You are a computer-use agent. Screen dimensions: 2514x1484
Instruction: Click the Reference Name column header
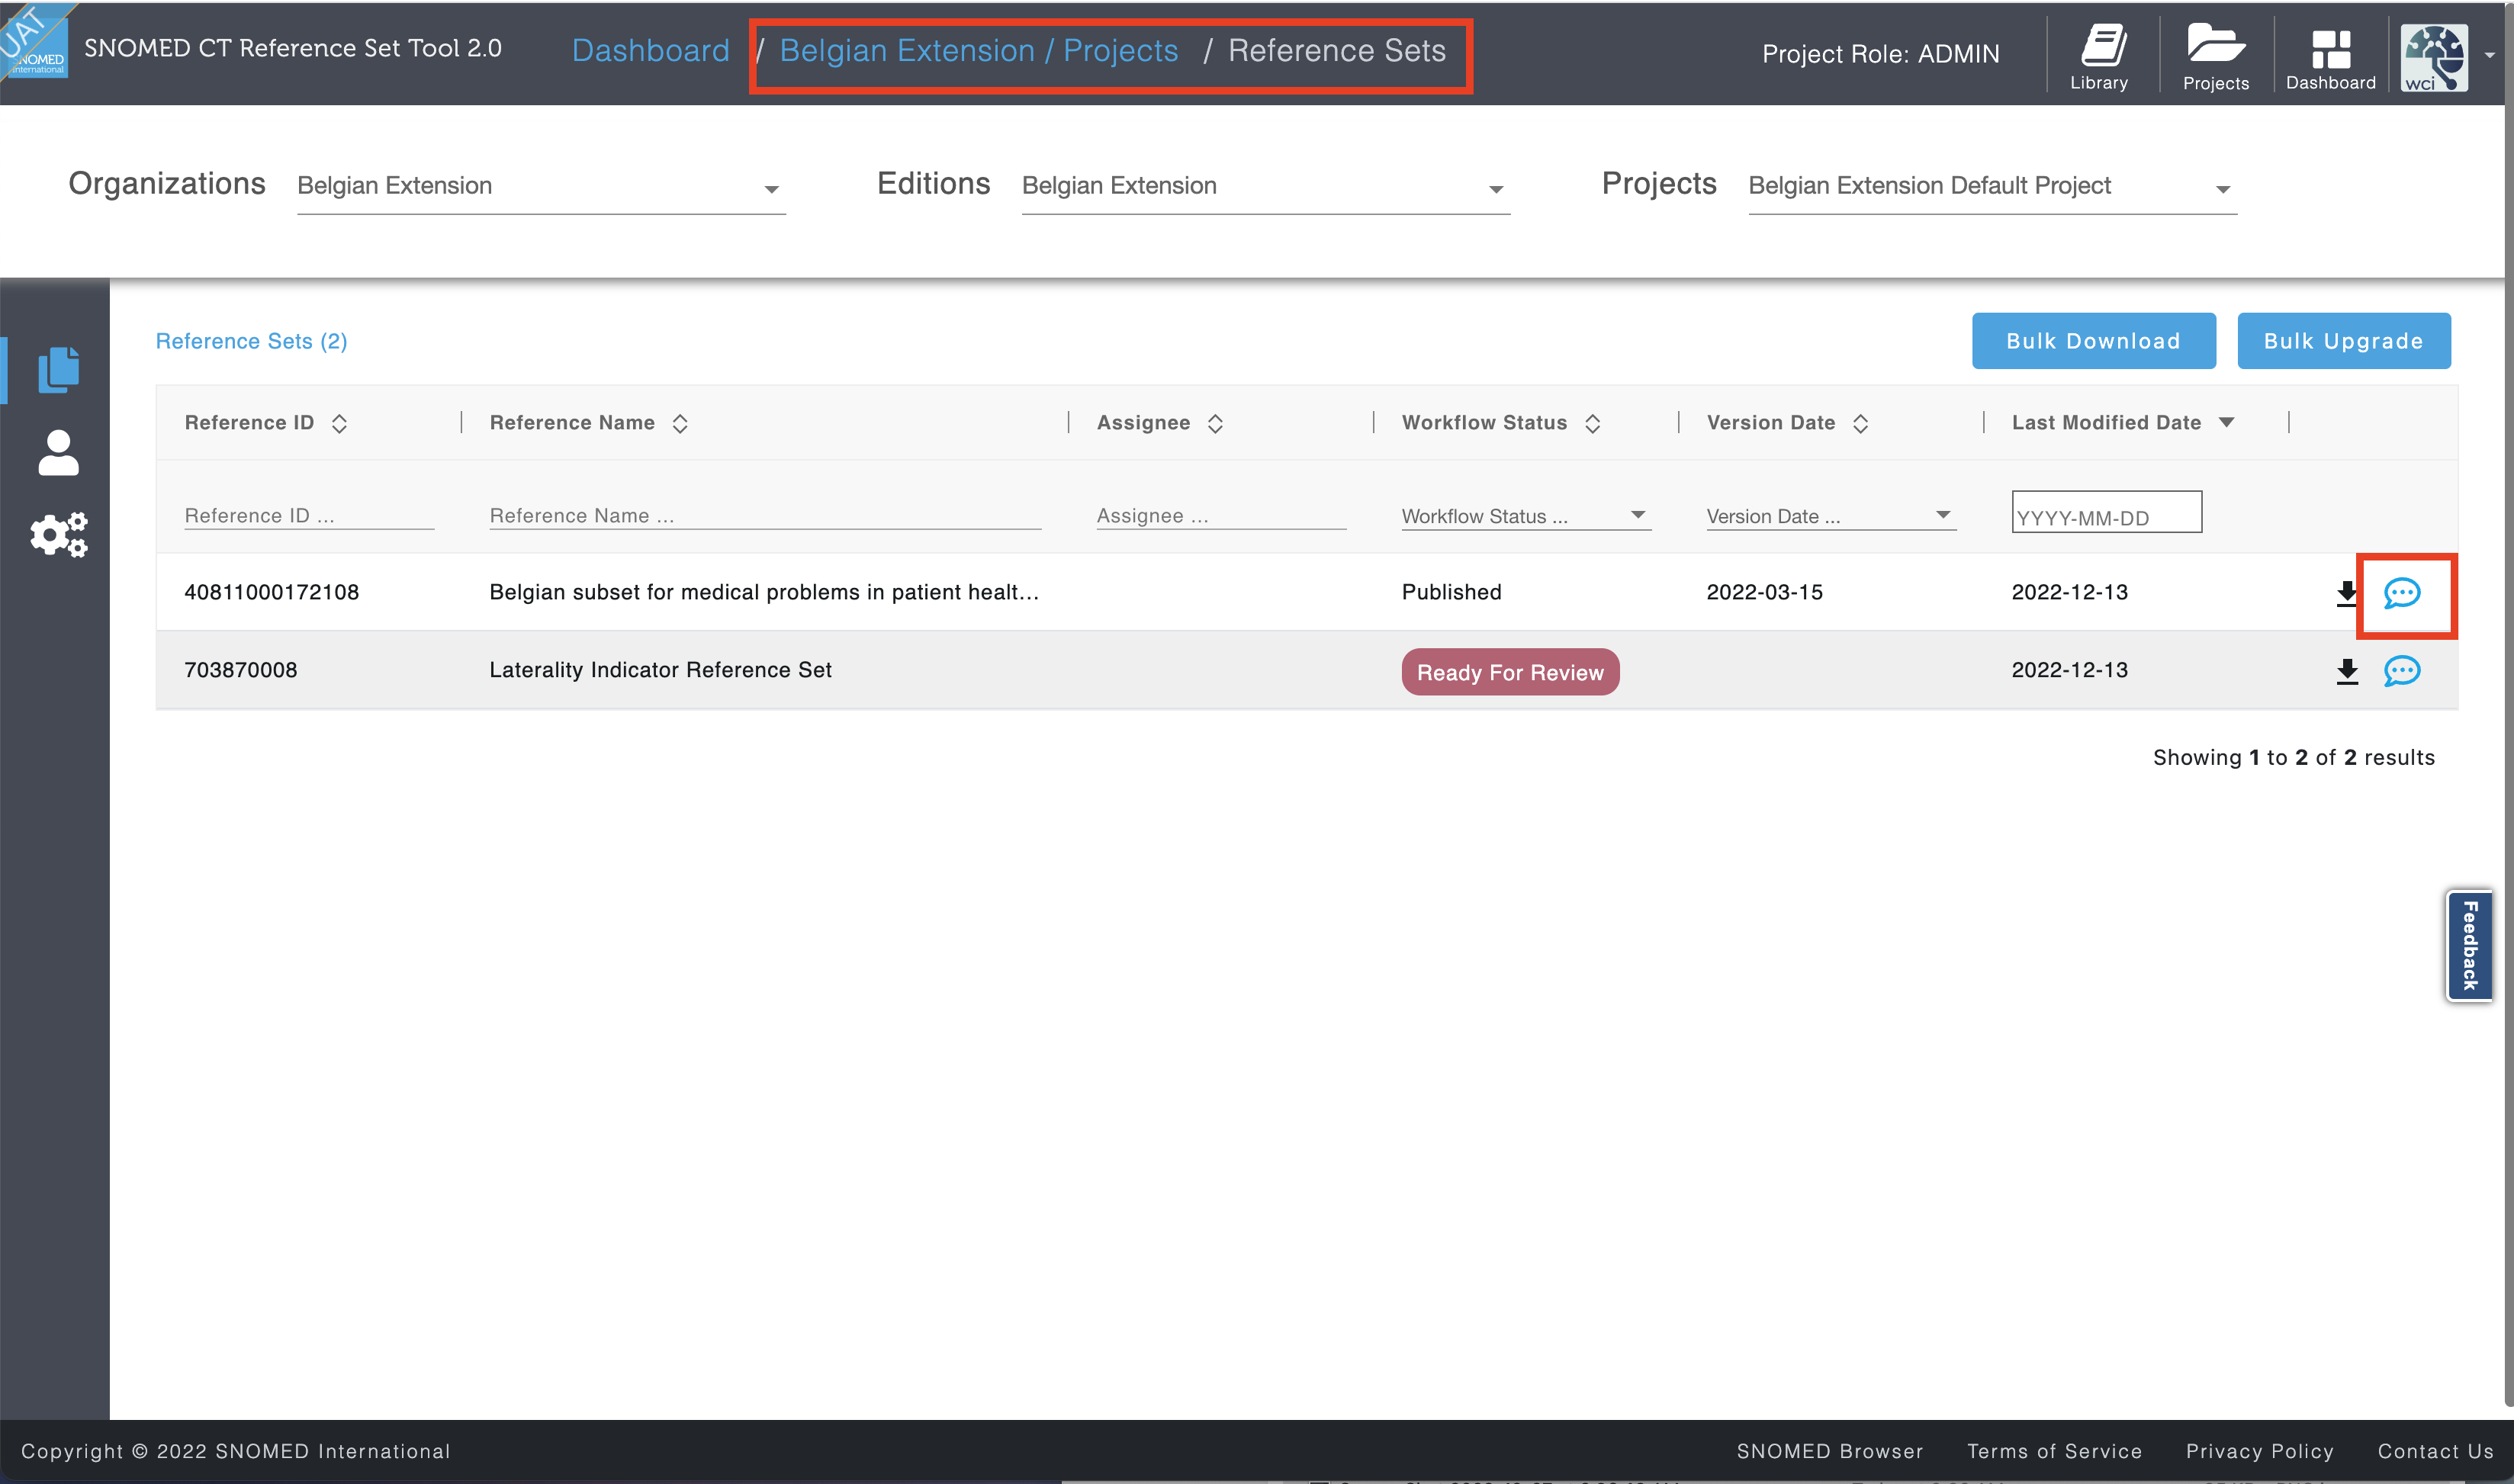pos(572,422)
